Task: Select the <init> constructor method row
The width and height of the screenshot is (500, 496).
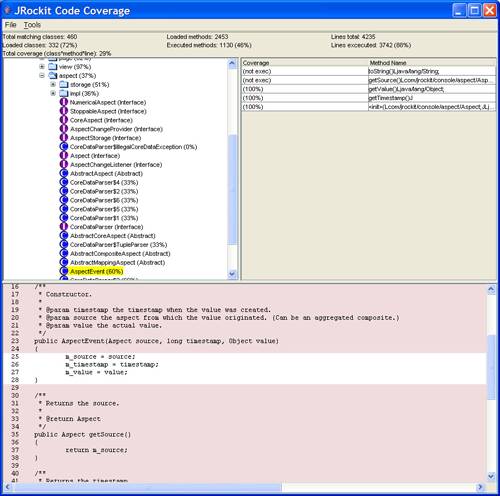Action: tap(368, 107)
